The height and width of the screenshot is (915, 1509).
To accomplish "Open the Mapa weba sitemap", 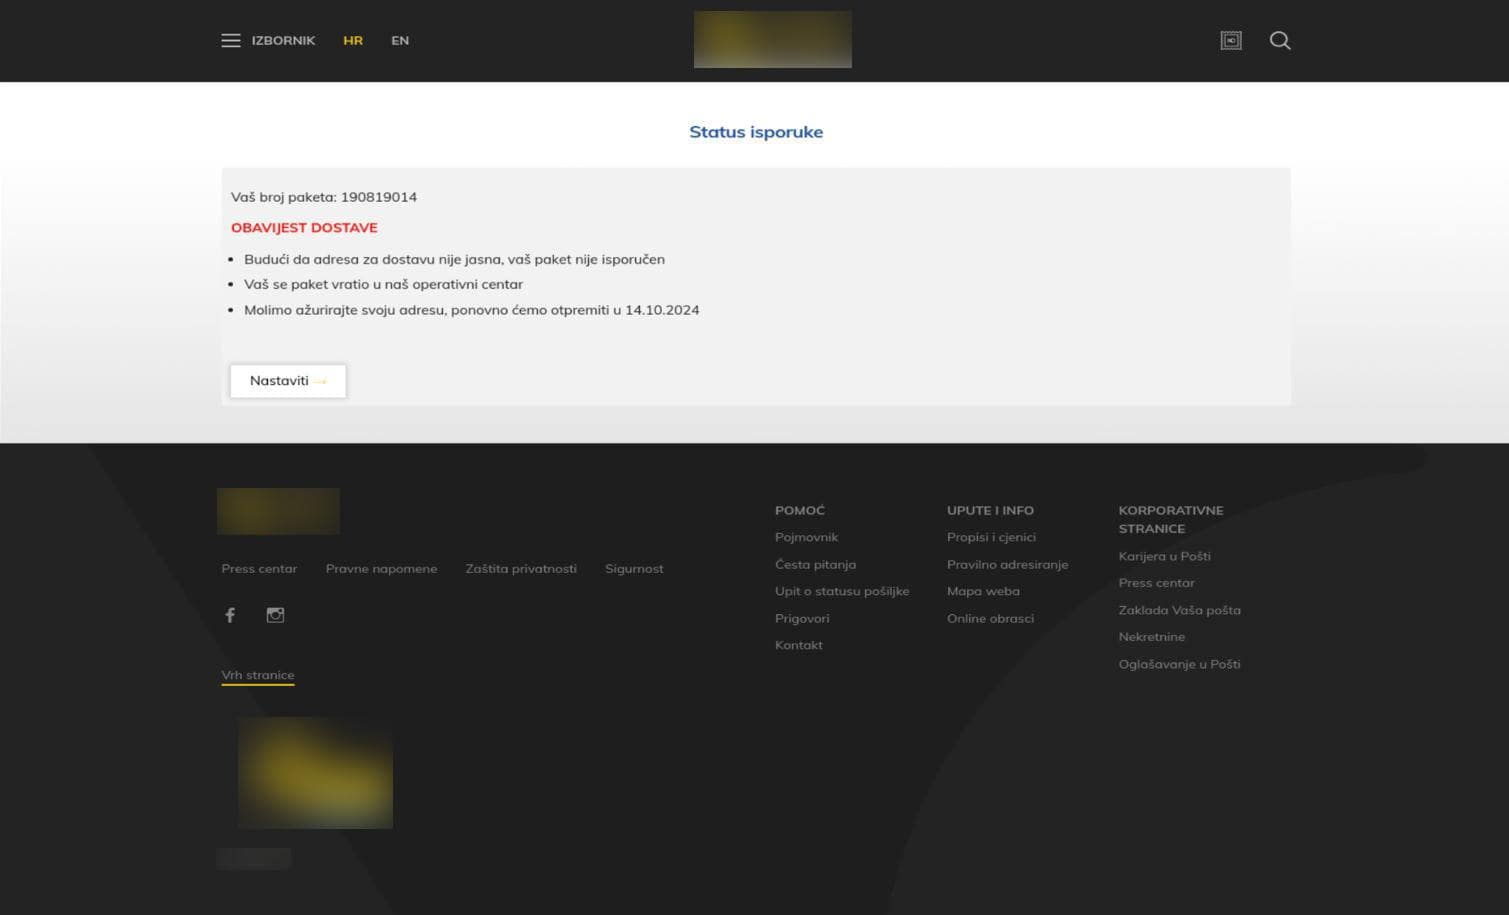I will (x=983, y=590).
